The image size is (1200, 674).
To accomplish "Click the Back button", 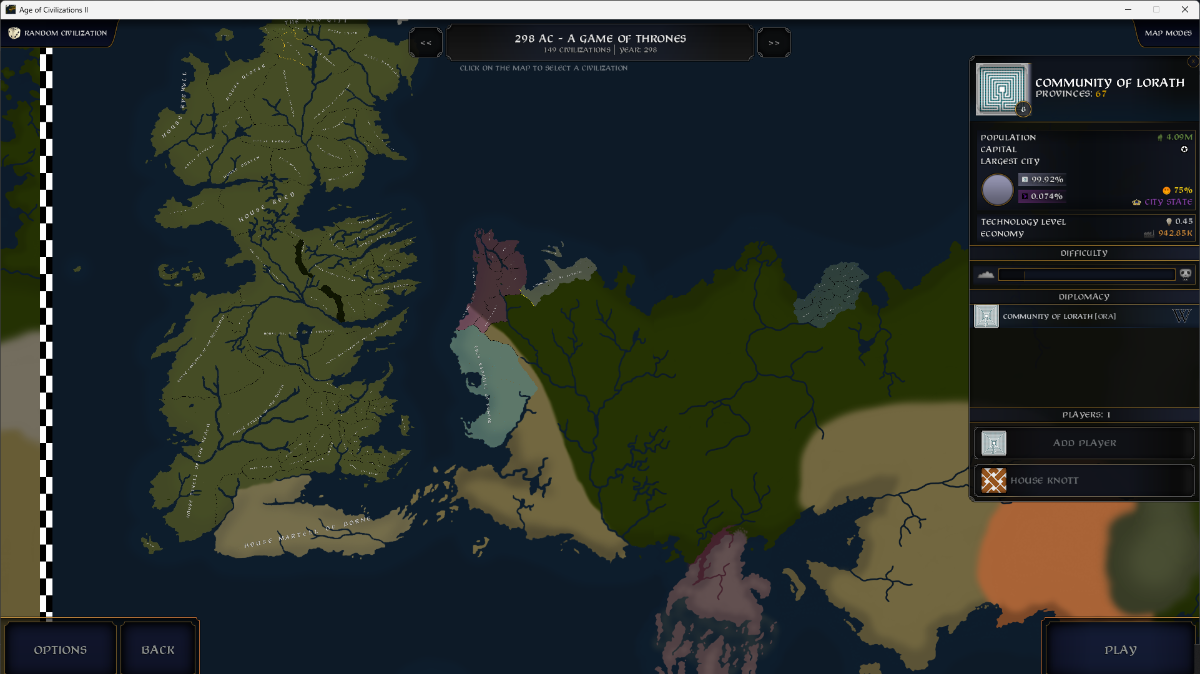I will point(158,649).
